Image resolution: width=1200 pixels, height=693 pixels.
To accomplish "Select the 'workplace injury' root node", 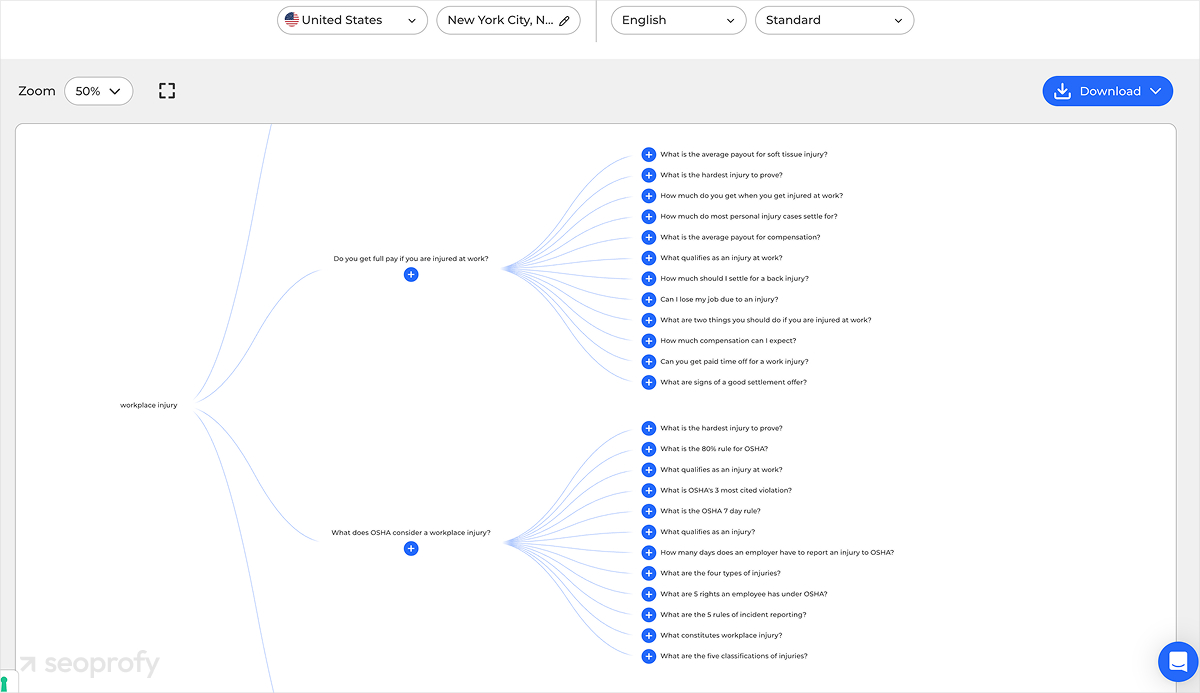I will click(149, 405).
